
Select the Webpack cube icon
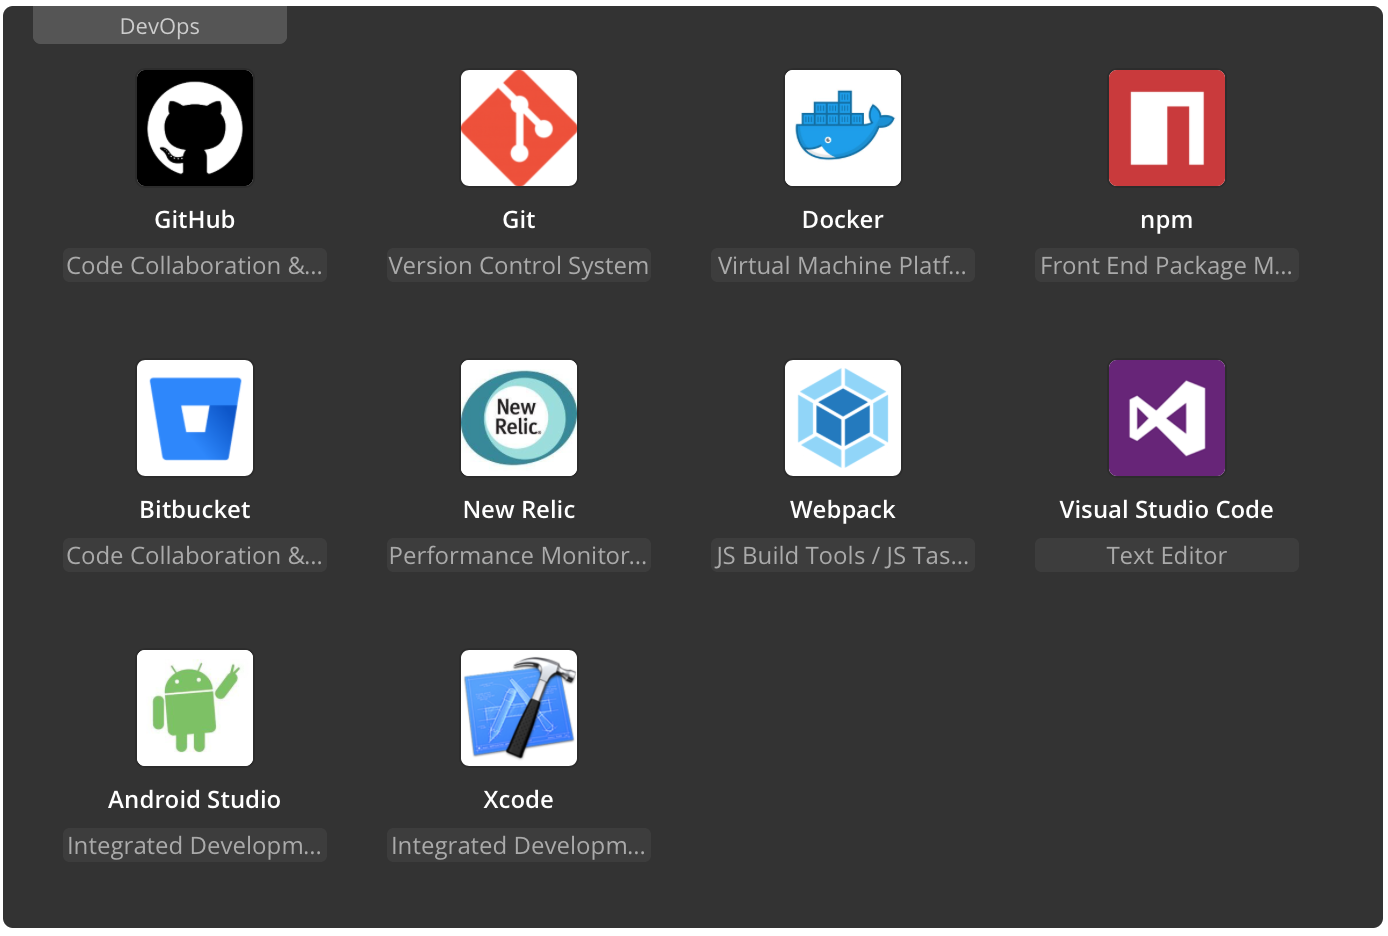[x=843, y=418]
